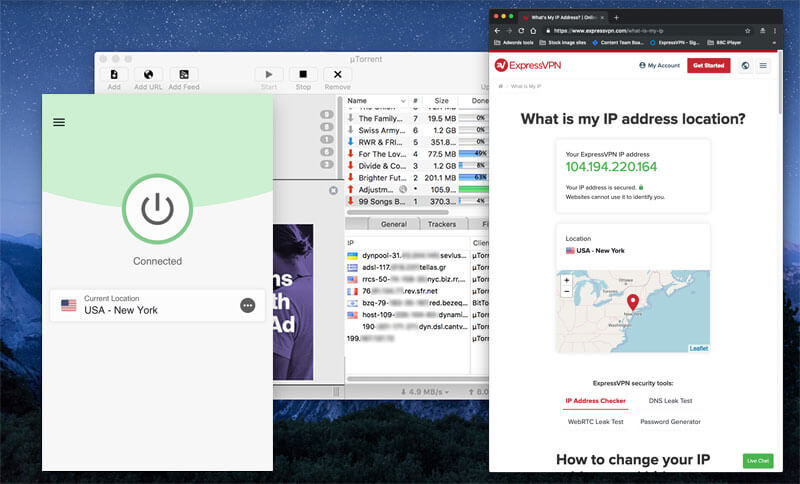Open the website hamburger menu icon
The width and height of the screenshot is (800, 484).
(763, 65)
